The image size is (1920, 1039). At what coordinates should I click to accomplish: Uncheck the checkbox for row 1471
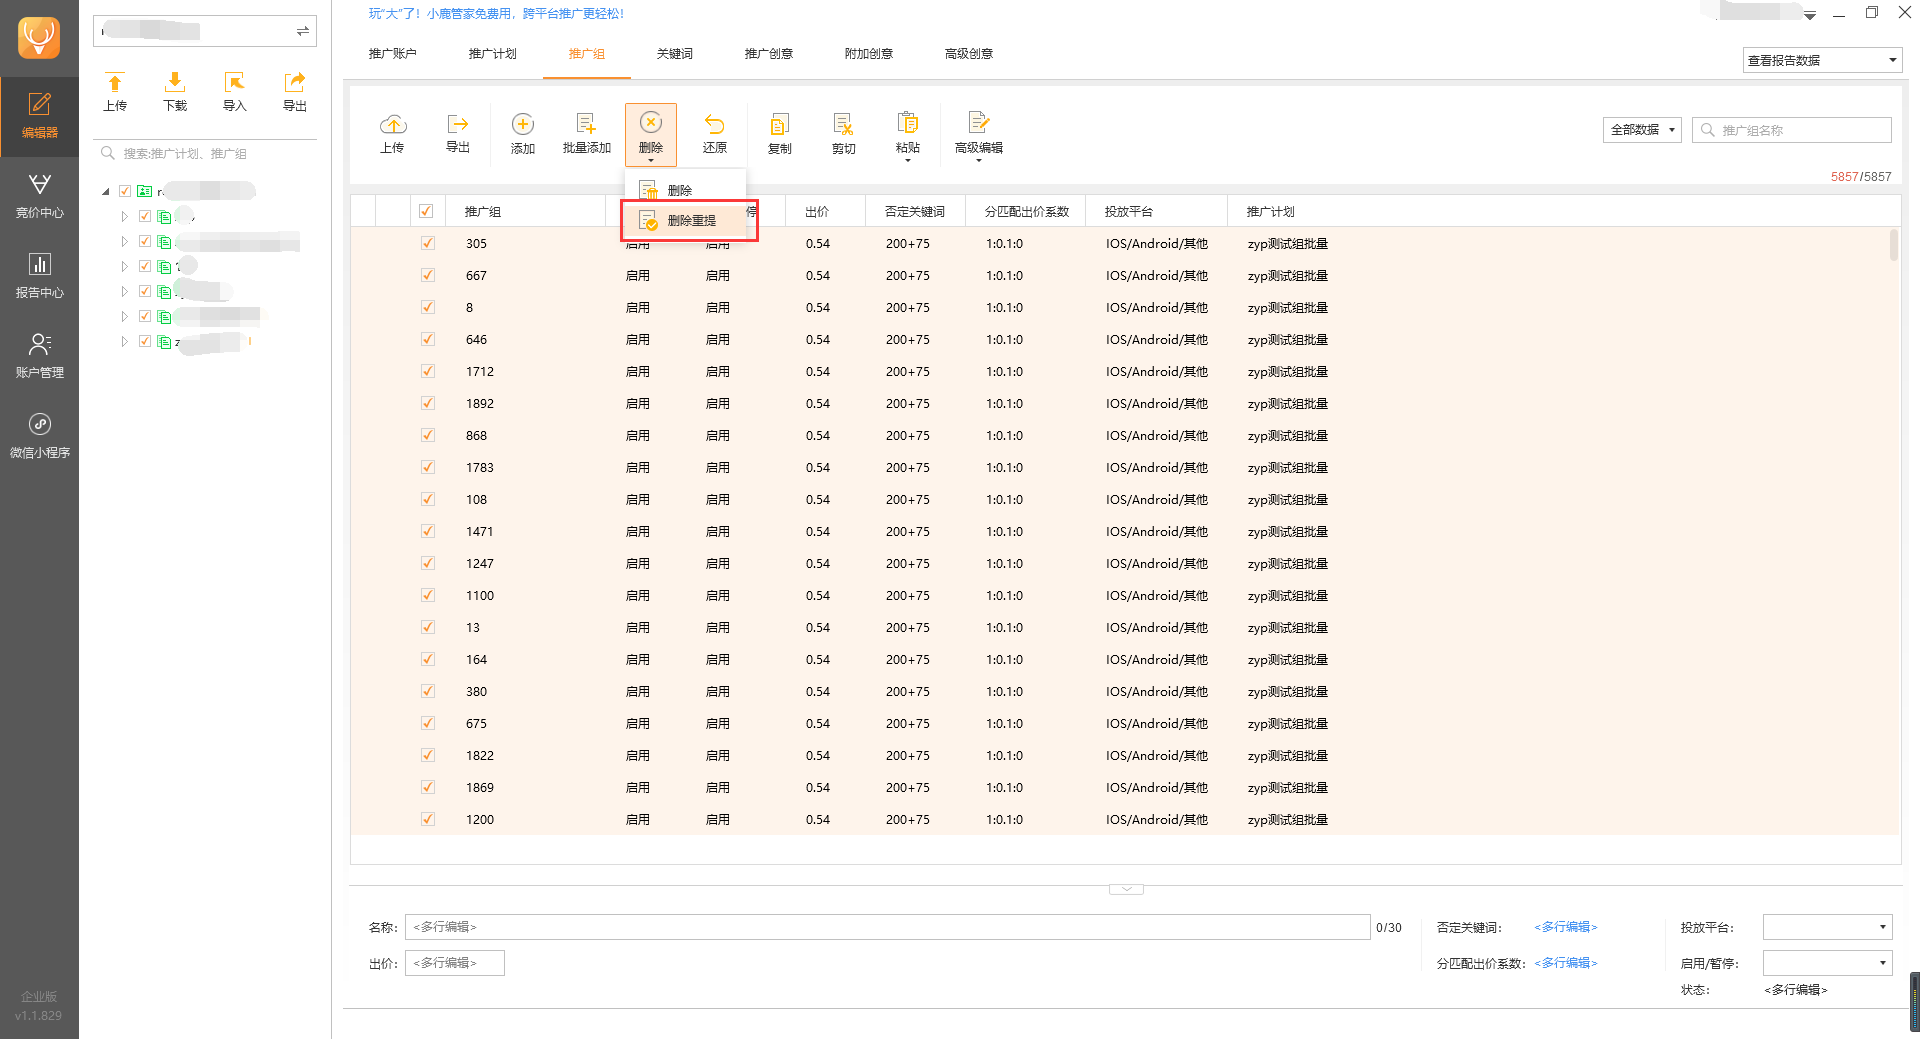(428, 531)
